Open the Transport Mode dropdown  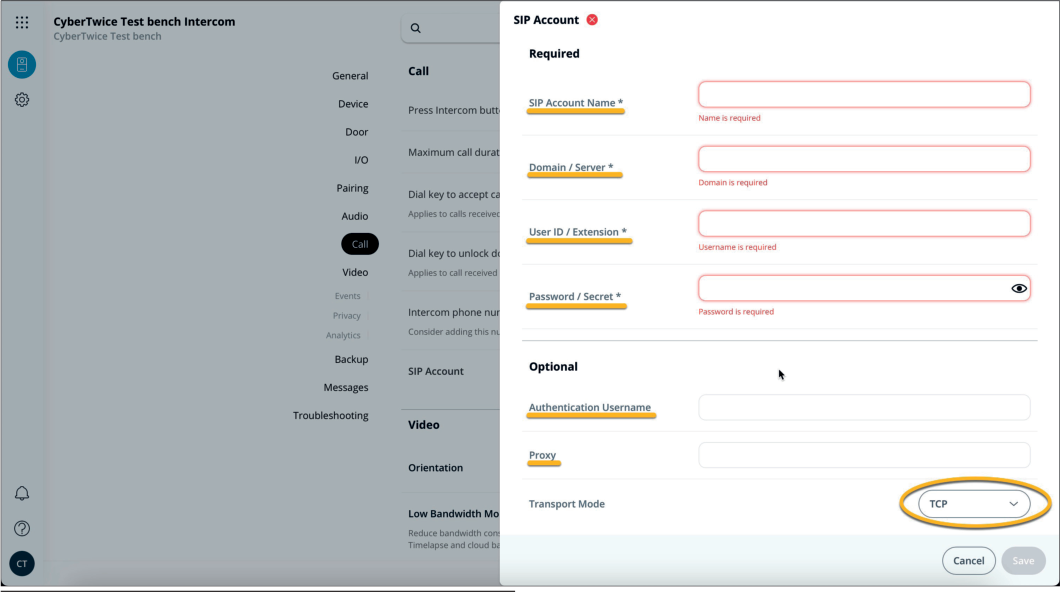[971, 503]
